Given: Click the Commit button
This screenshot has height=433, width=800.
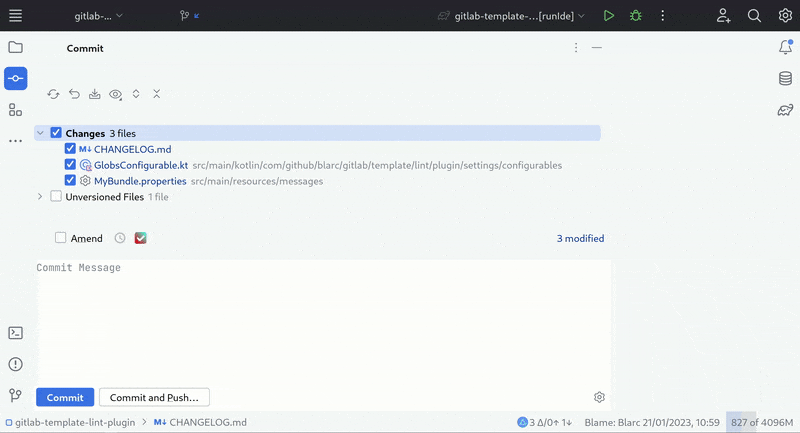Looking at the screenshot, I should [65, 397].
